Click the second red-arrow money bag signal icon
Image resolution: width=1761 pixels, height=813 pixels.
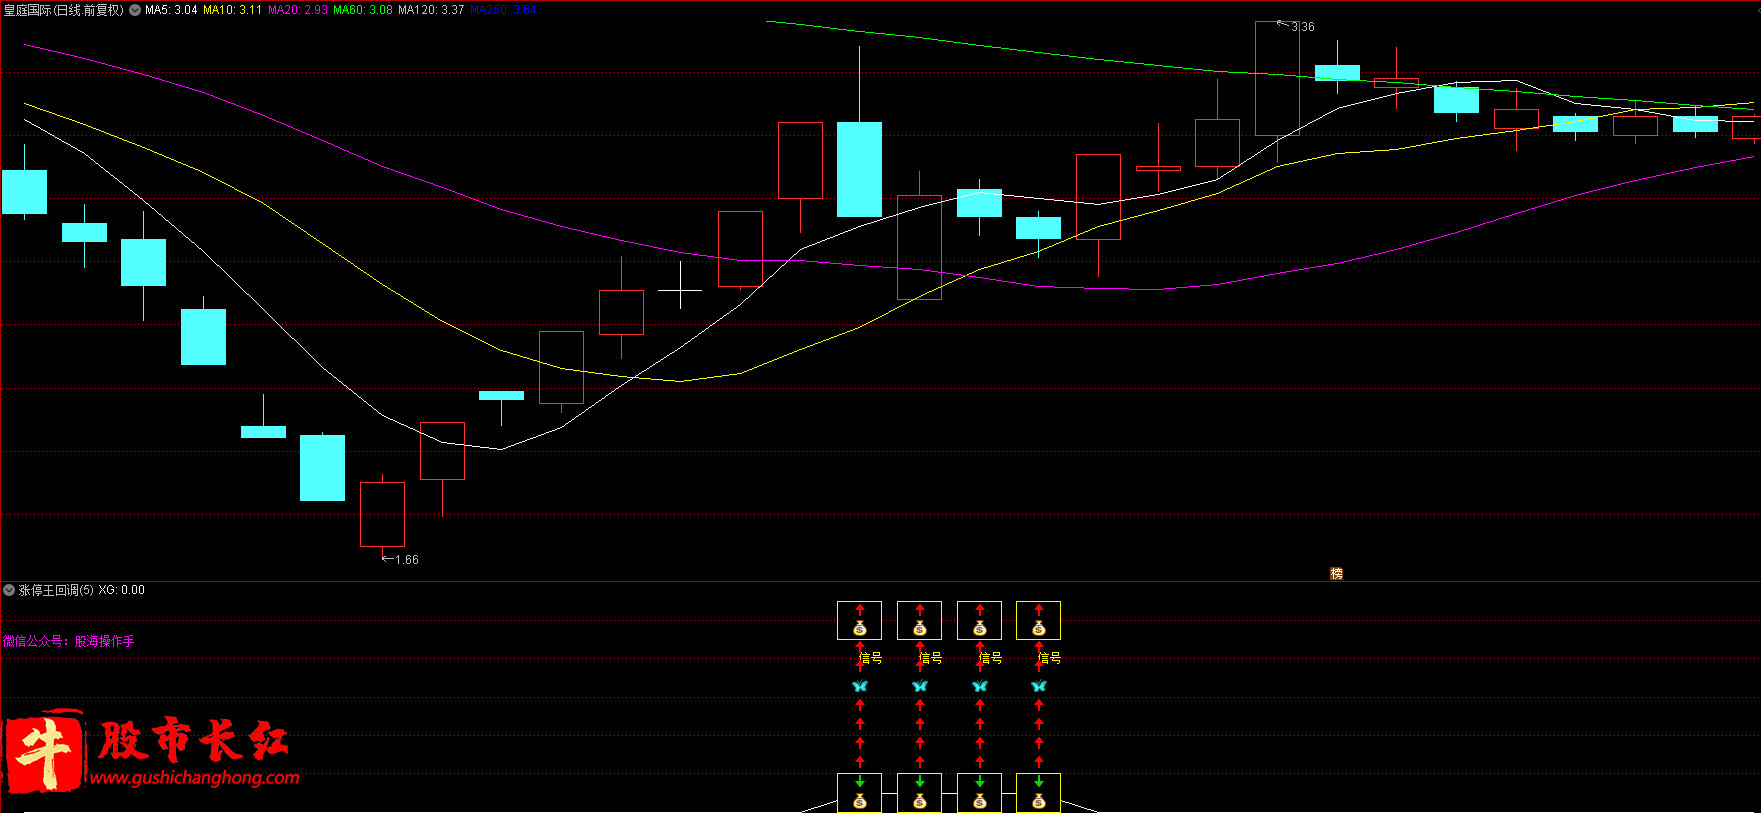click(x=919, y=620)
